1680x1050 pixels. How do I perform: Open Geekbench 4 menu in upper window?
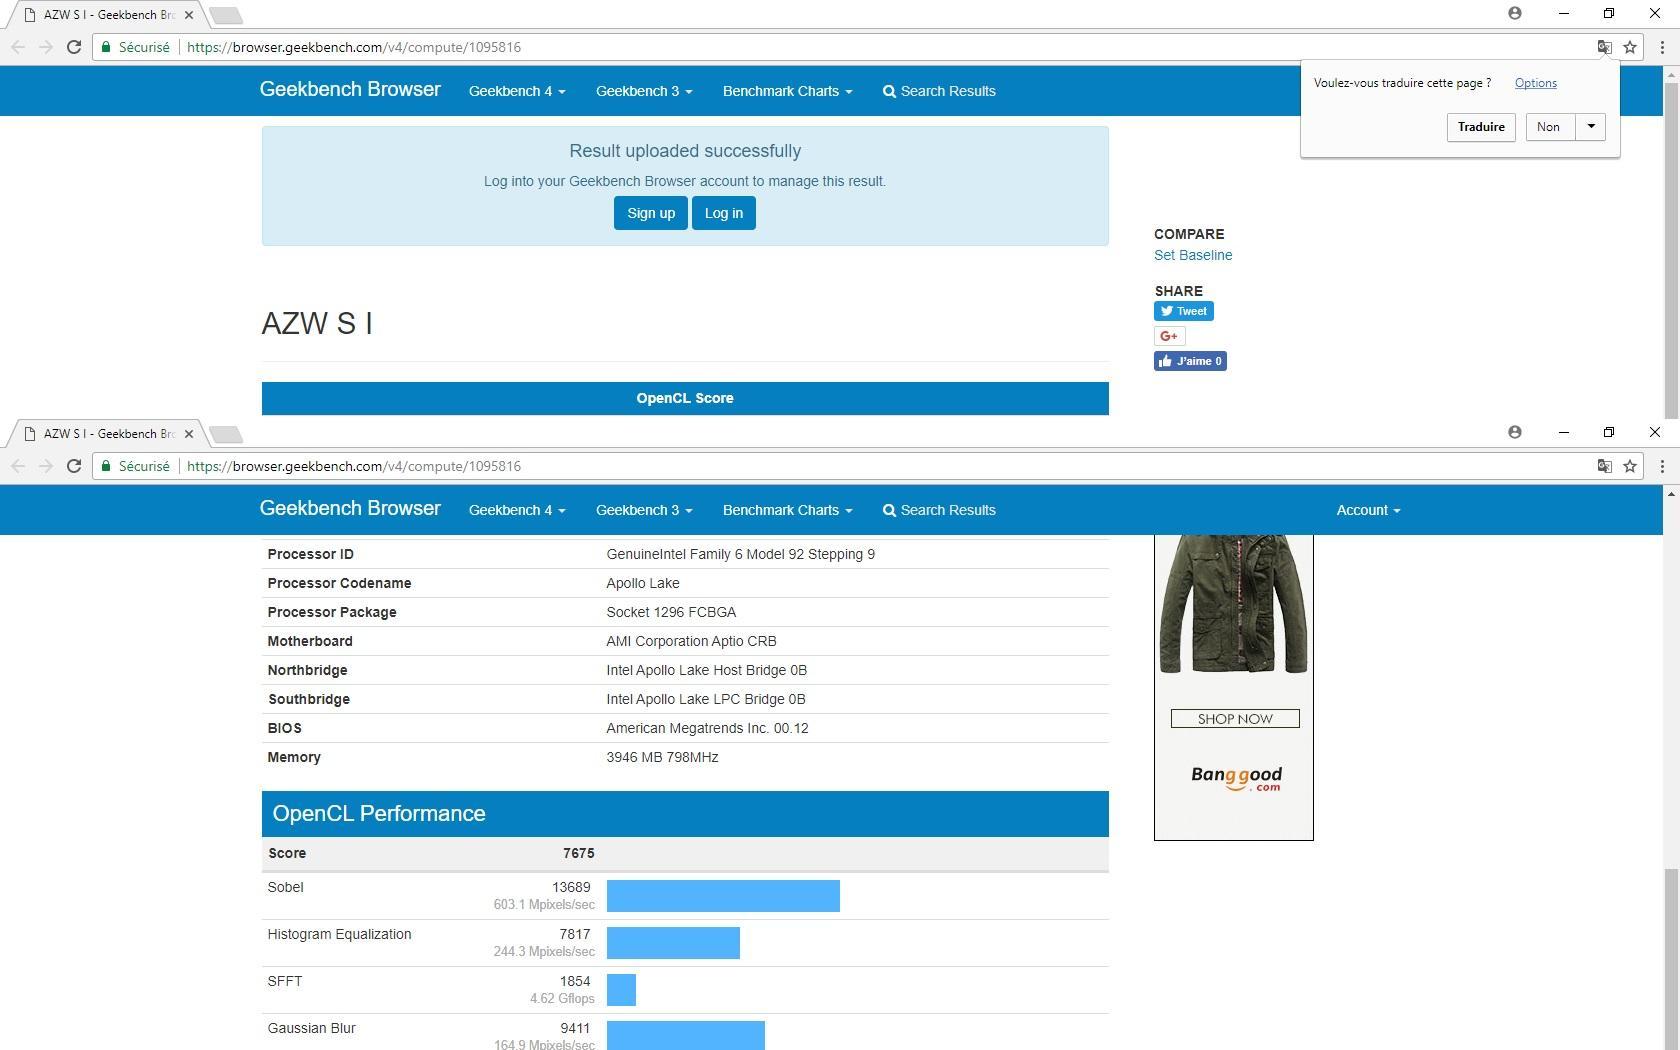coord(516,91)
